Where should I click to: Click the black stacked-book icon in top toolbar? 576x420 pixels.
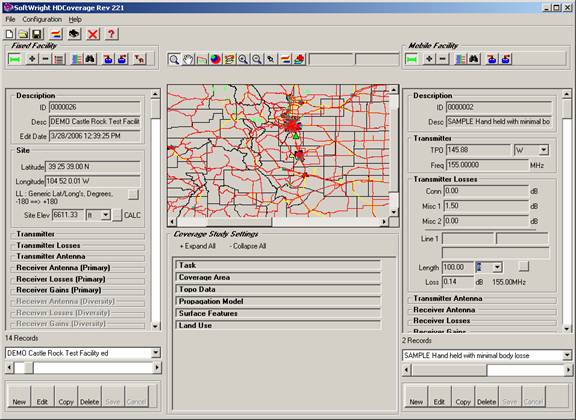coord(74,34)
